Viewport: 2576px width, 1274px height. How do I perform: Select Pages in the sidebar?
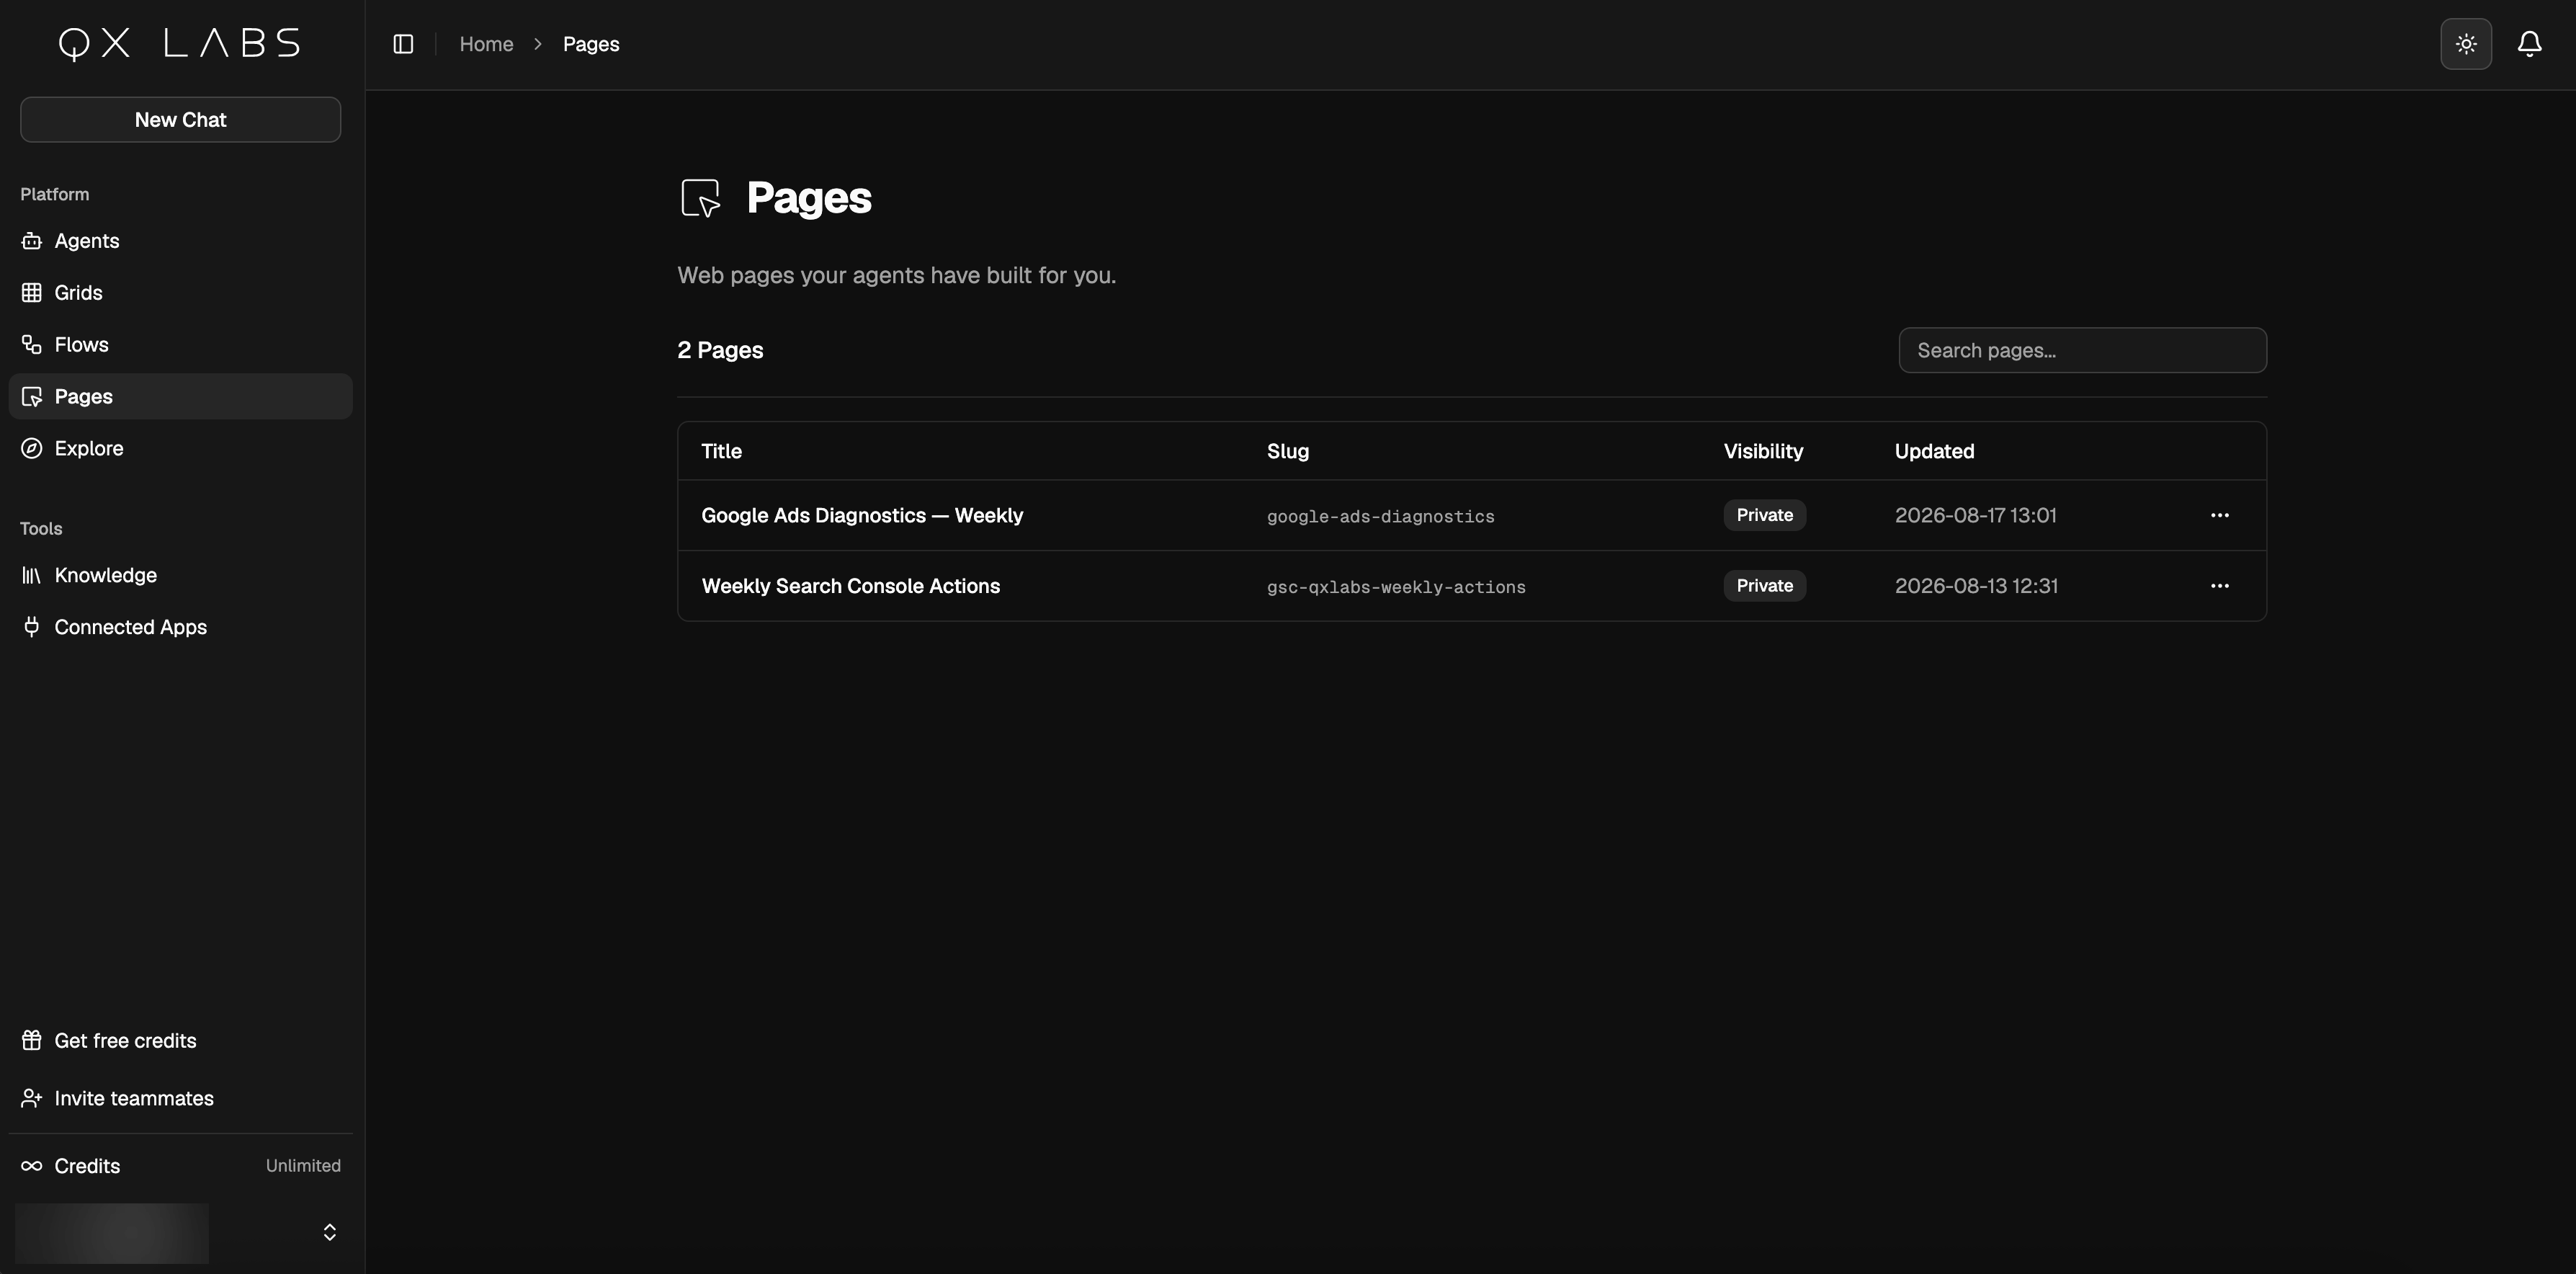[180, 397]
